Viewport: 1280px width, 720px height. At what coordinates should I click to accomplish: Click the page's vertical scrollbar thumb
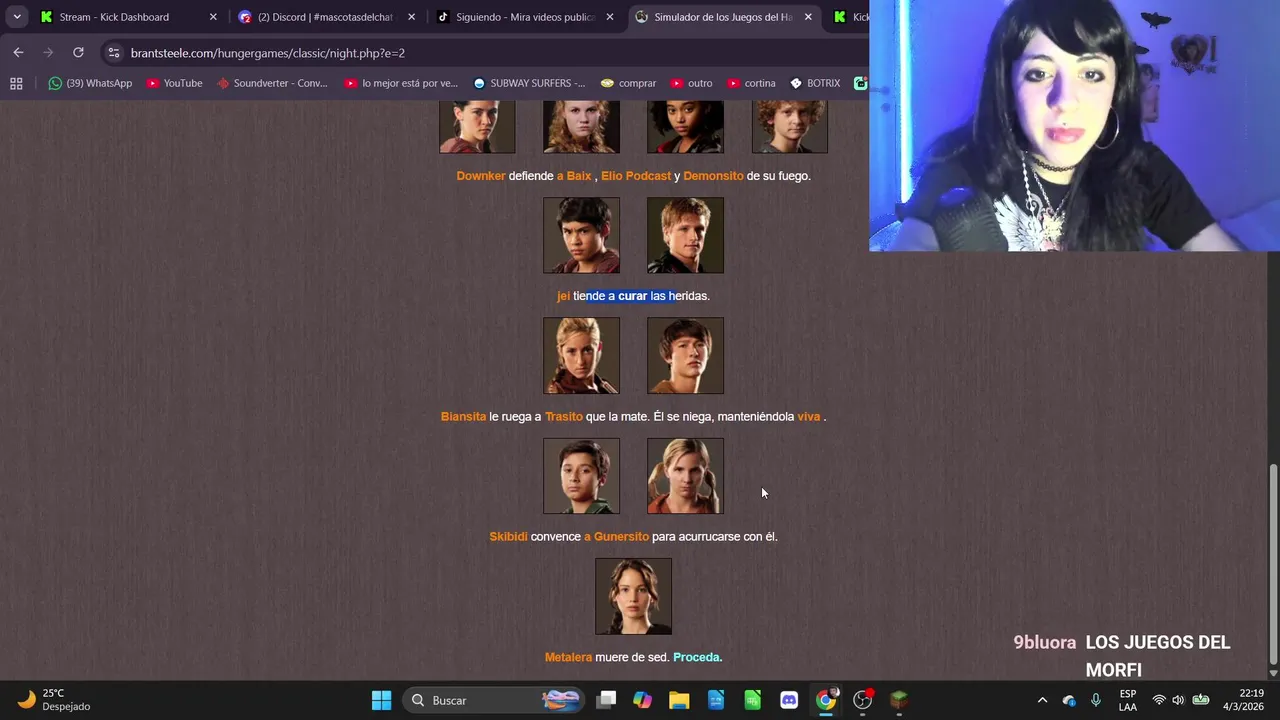pyautogui.click(x=1273, y=562)
